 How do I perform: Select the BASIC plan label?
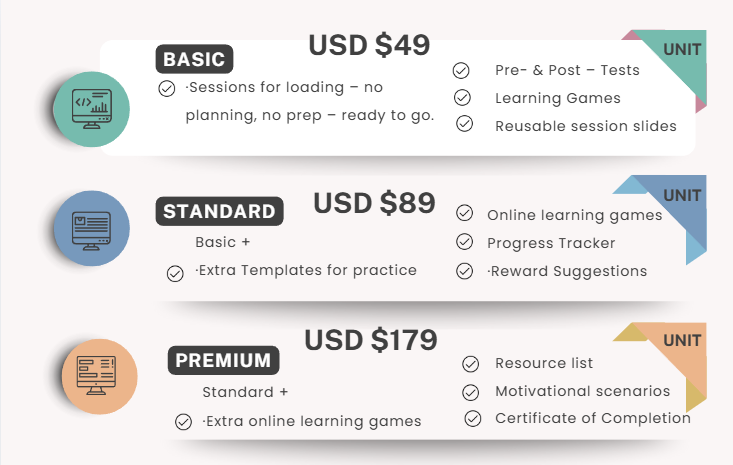[194, 59]
